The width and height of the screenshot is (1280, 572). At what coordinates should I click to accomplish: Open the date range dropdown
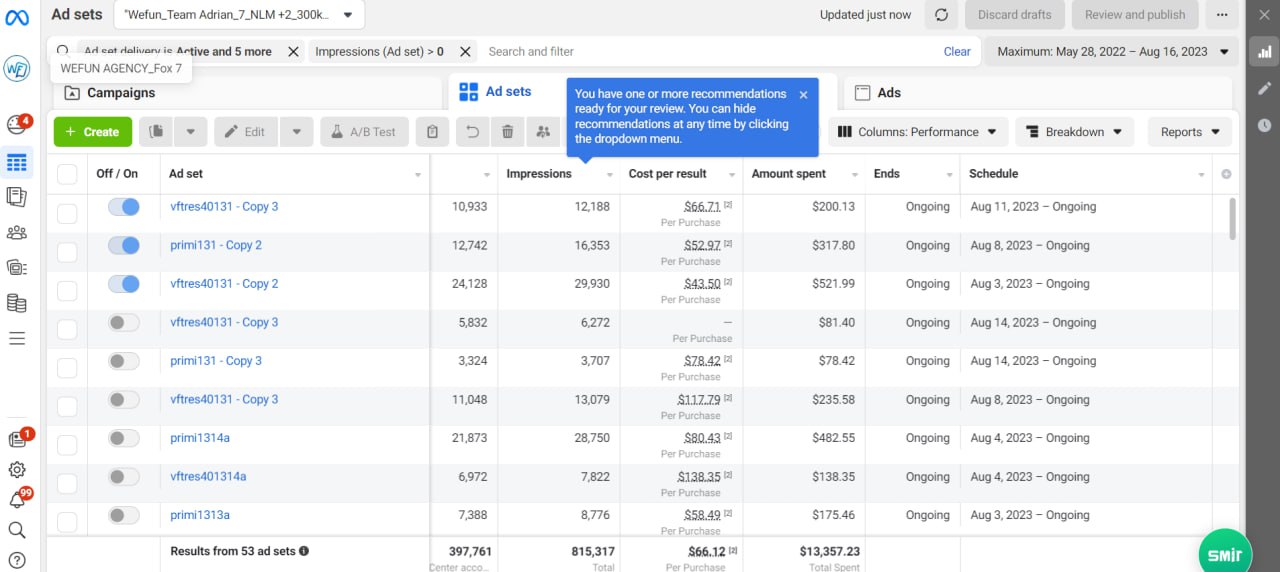(x=1112, y=52)
